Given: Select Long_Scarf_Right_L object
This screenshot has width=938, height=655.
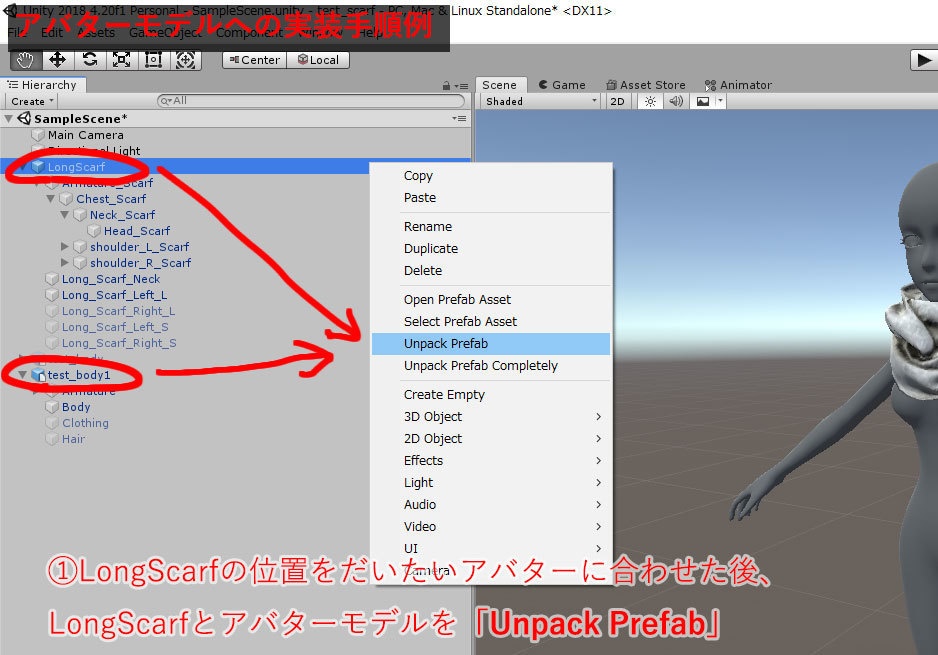Looking at the screenshot, I should [x=118, y=311].
